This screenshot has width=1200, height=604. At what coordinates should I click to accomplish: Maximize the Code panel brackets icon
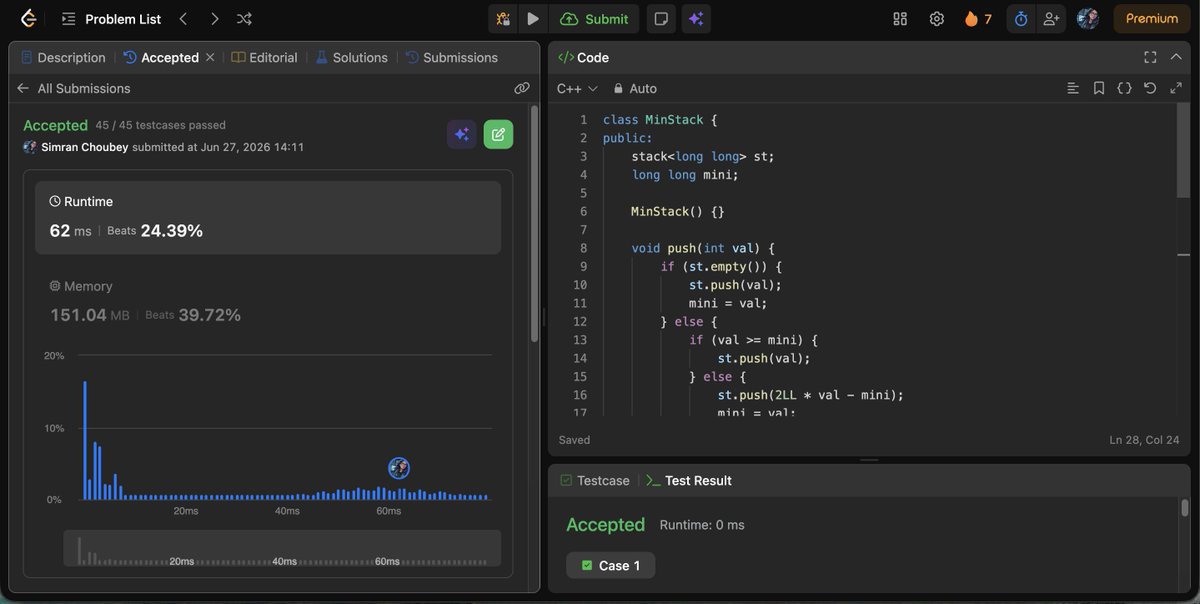pyautogui.click(x=1150, y=58)
